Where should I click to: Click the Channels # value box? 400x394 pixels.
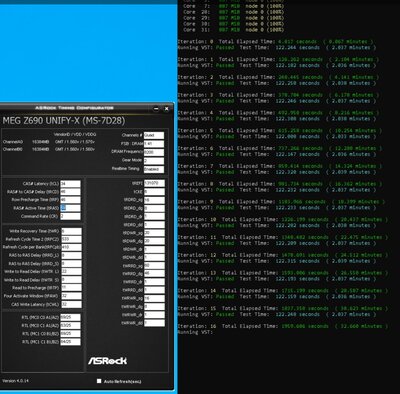coord(154,135)
